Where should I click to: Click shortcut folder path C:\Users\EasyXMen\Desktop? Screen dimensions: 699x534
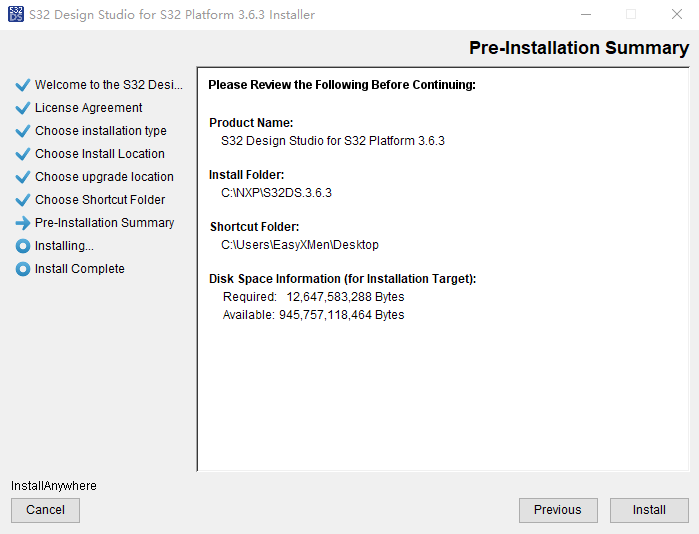coord(300,245)
